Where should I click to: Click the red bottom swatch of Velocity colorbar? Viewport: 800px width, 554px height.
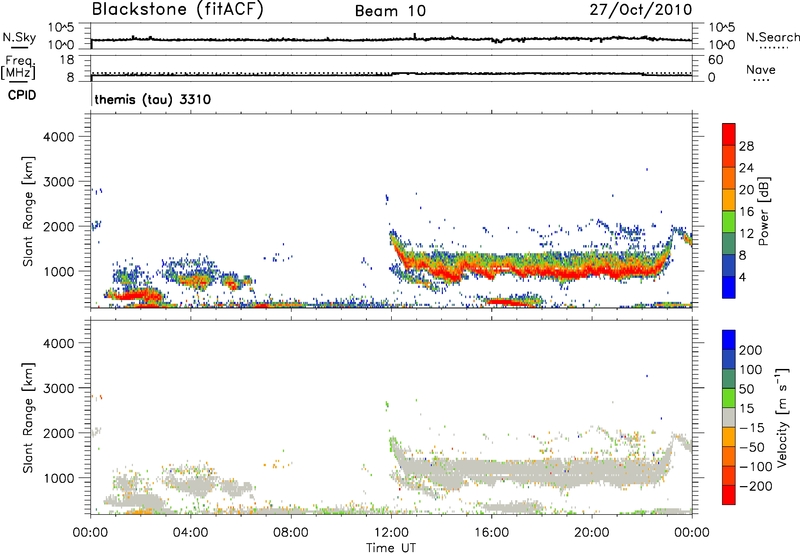[729, 495]
